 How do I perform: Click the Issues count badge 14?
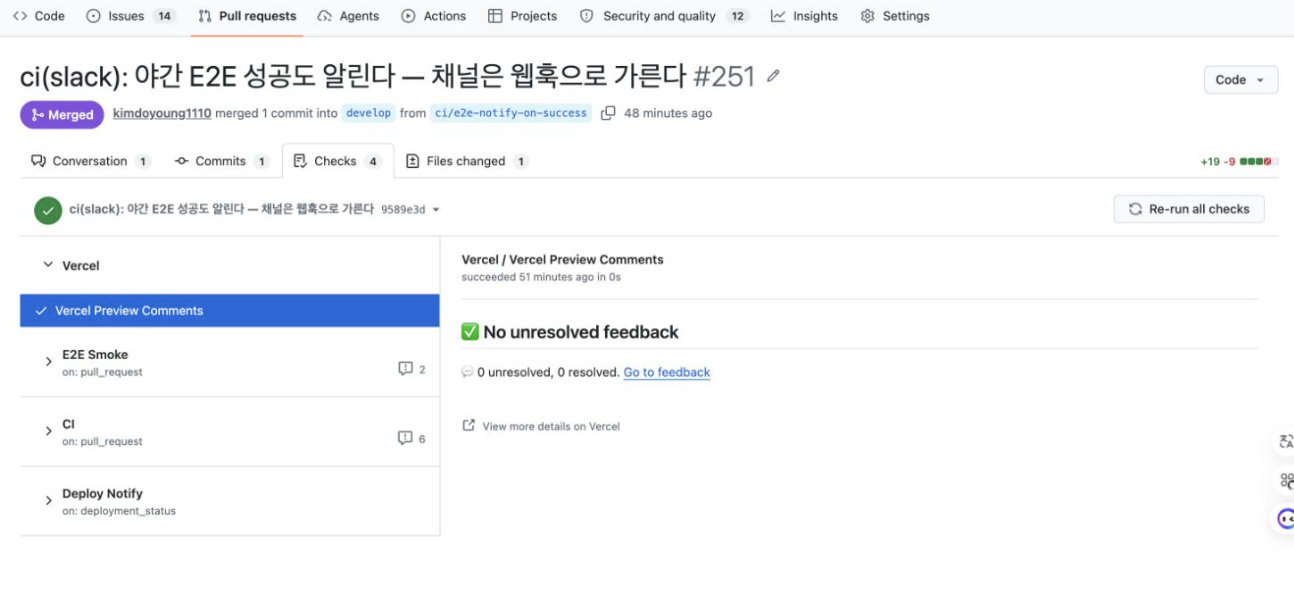point(165,16)
